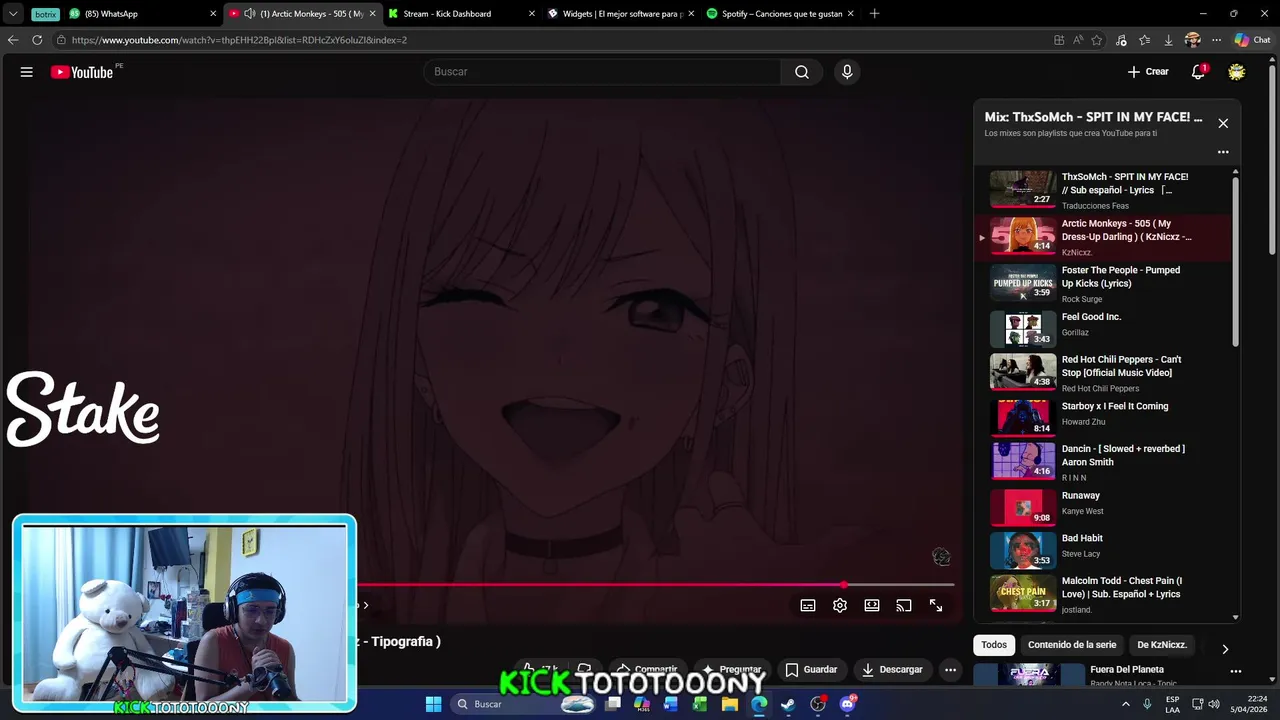This screenshot has width=1280, height=720.
Task: Focus the YouTube Buscar search field
Action: (603, 72)
